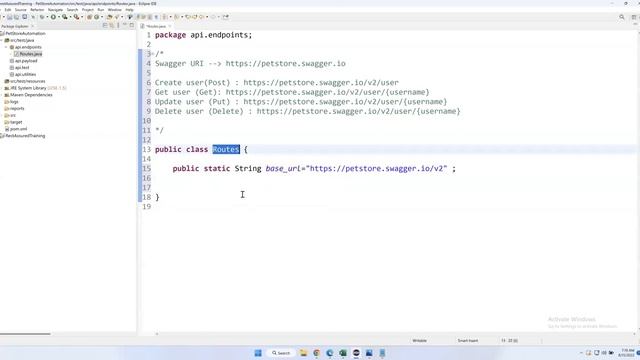Image resolution: width=640 pixels, height=360 pixels.
Task: Select the api.payload package
Action: [x=26, y=61]
